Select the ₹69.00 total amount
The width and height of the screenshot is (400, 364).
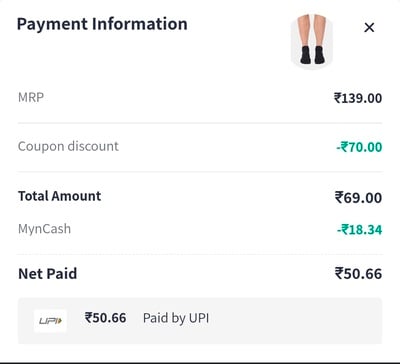tap(358, 197)
